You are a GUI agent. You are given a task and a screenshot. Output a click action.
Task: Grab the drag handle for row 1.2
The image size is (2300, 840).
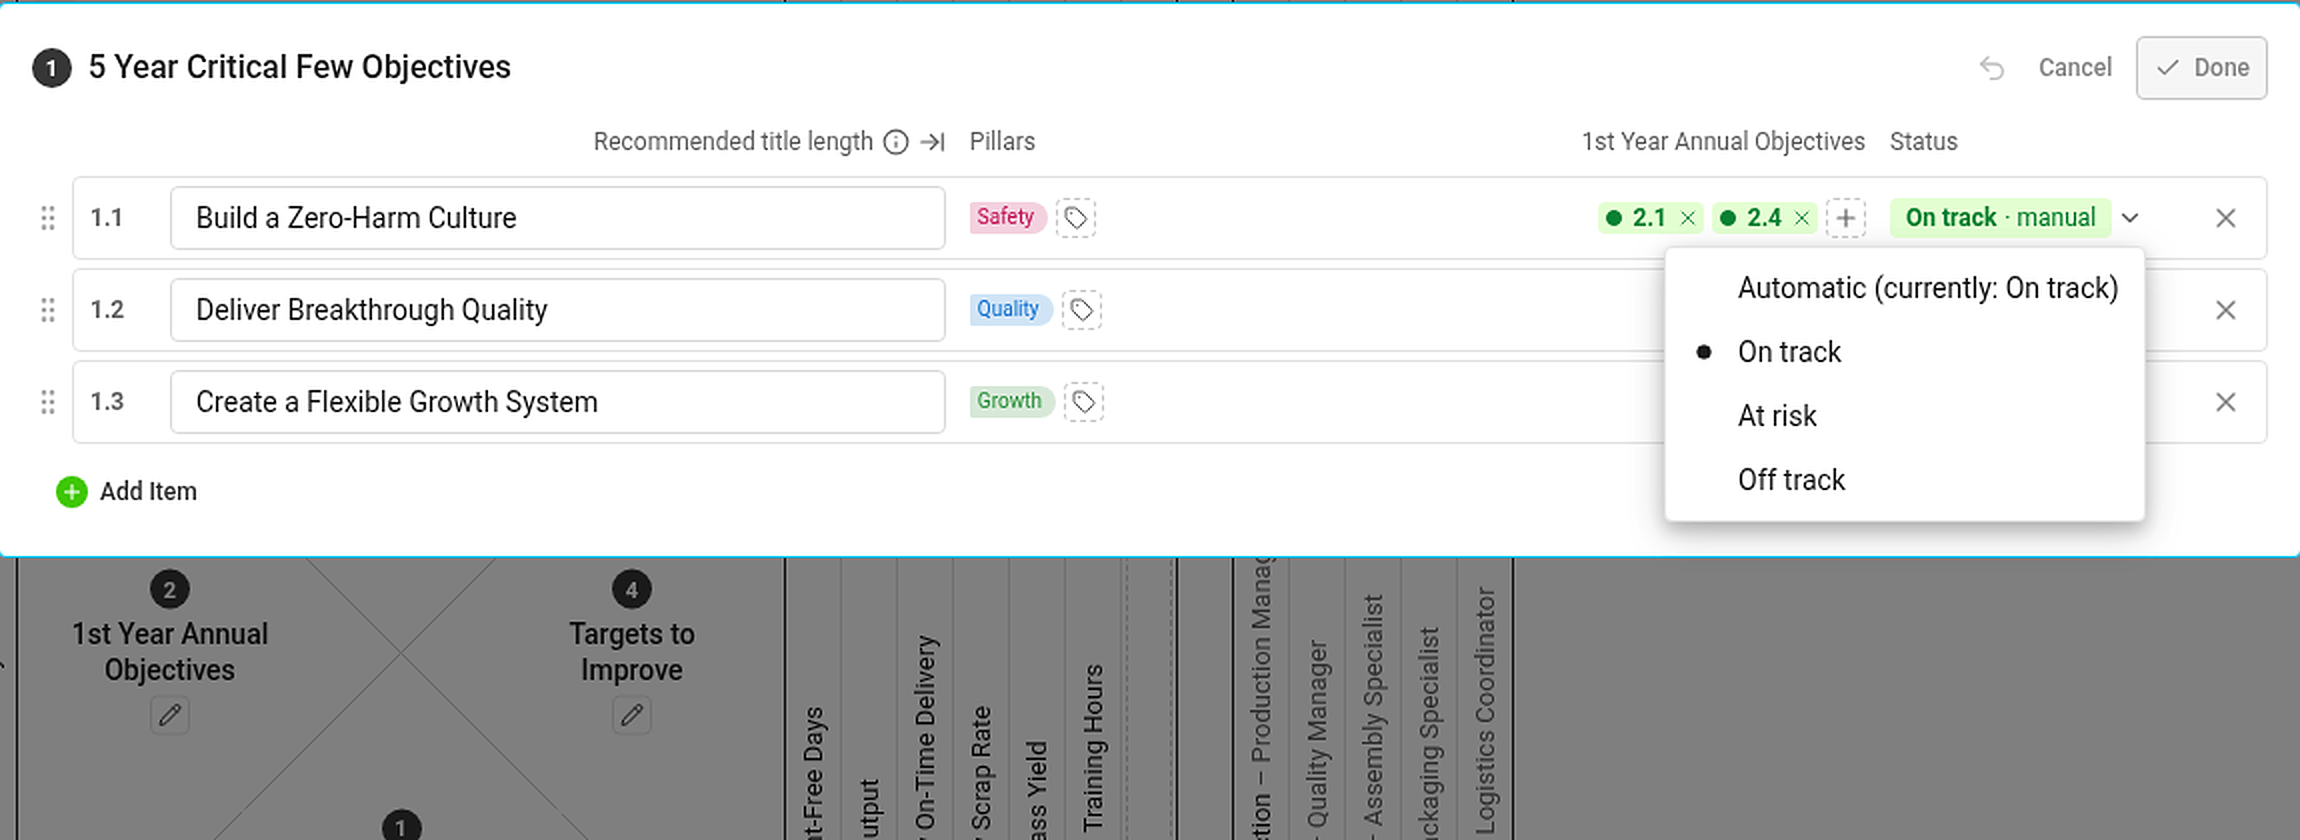[47, 310]
